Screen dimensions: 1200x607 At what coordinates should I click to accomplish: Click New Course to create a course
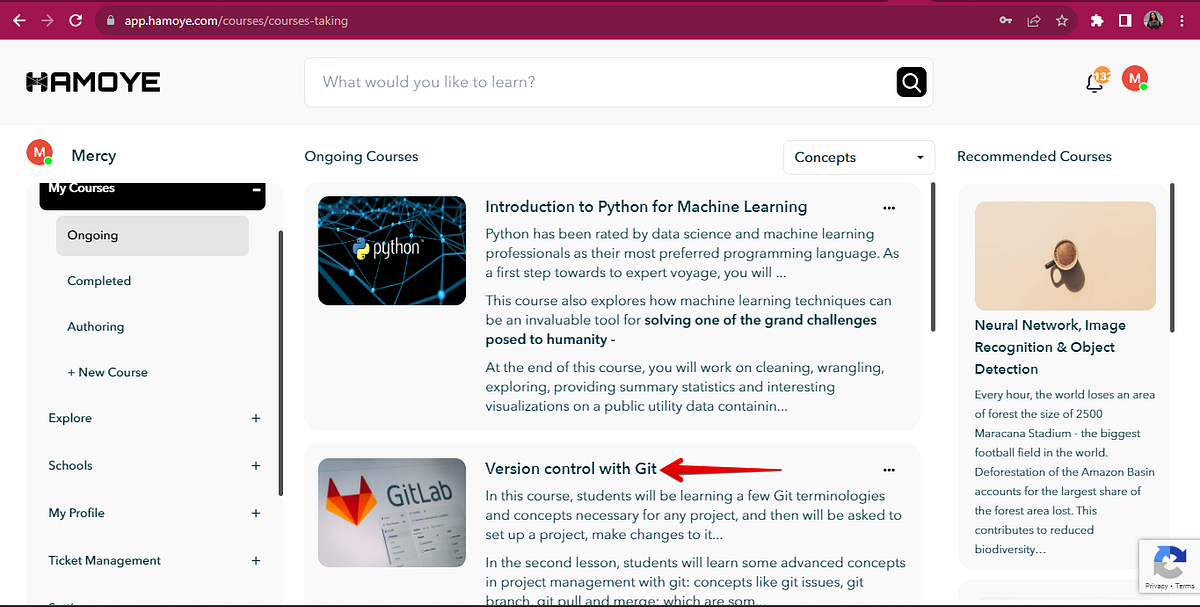(x=107, y=372)
